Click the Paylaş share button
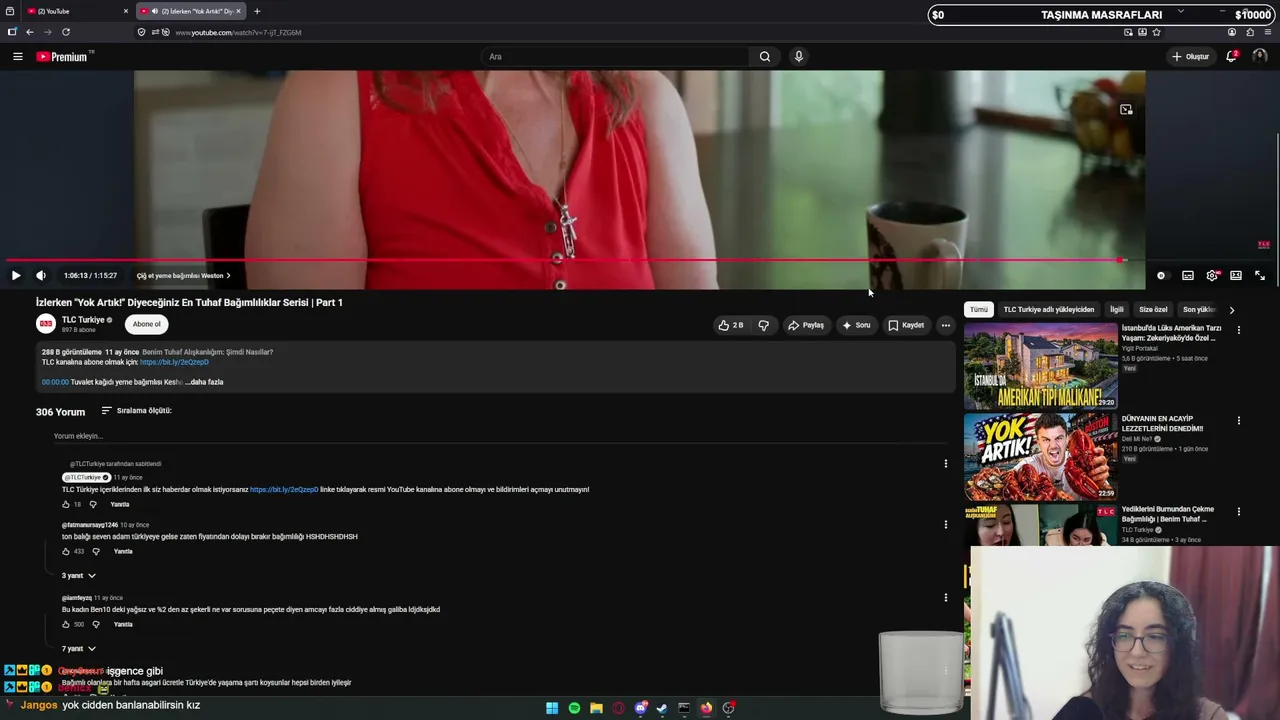Viewport: 1280px width, 720px height. click(x=805, y=325)
